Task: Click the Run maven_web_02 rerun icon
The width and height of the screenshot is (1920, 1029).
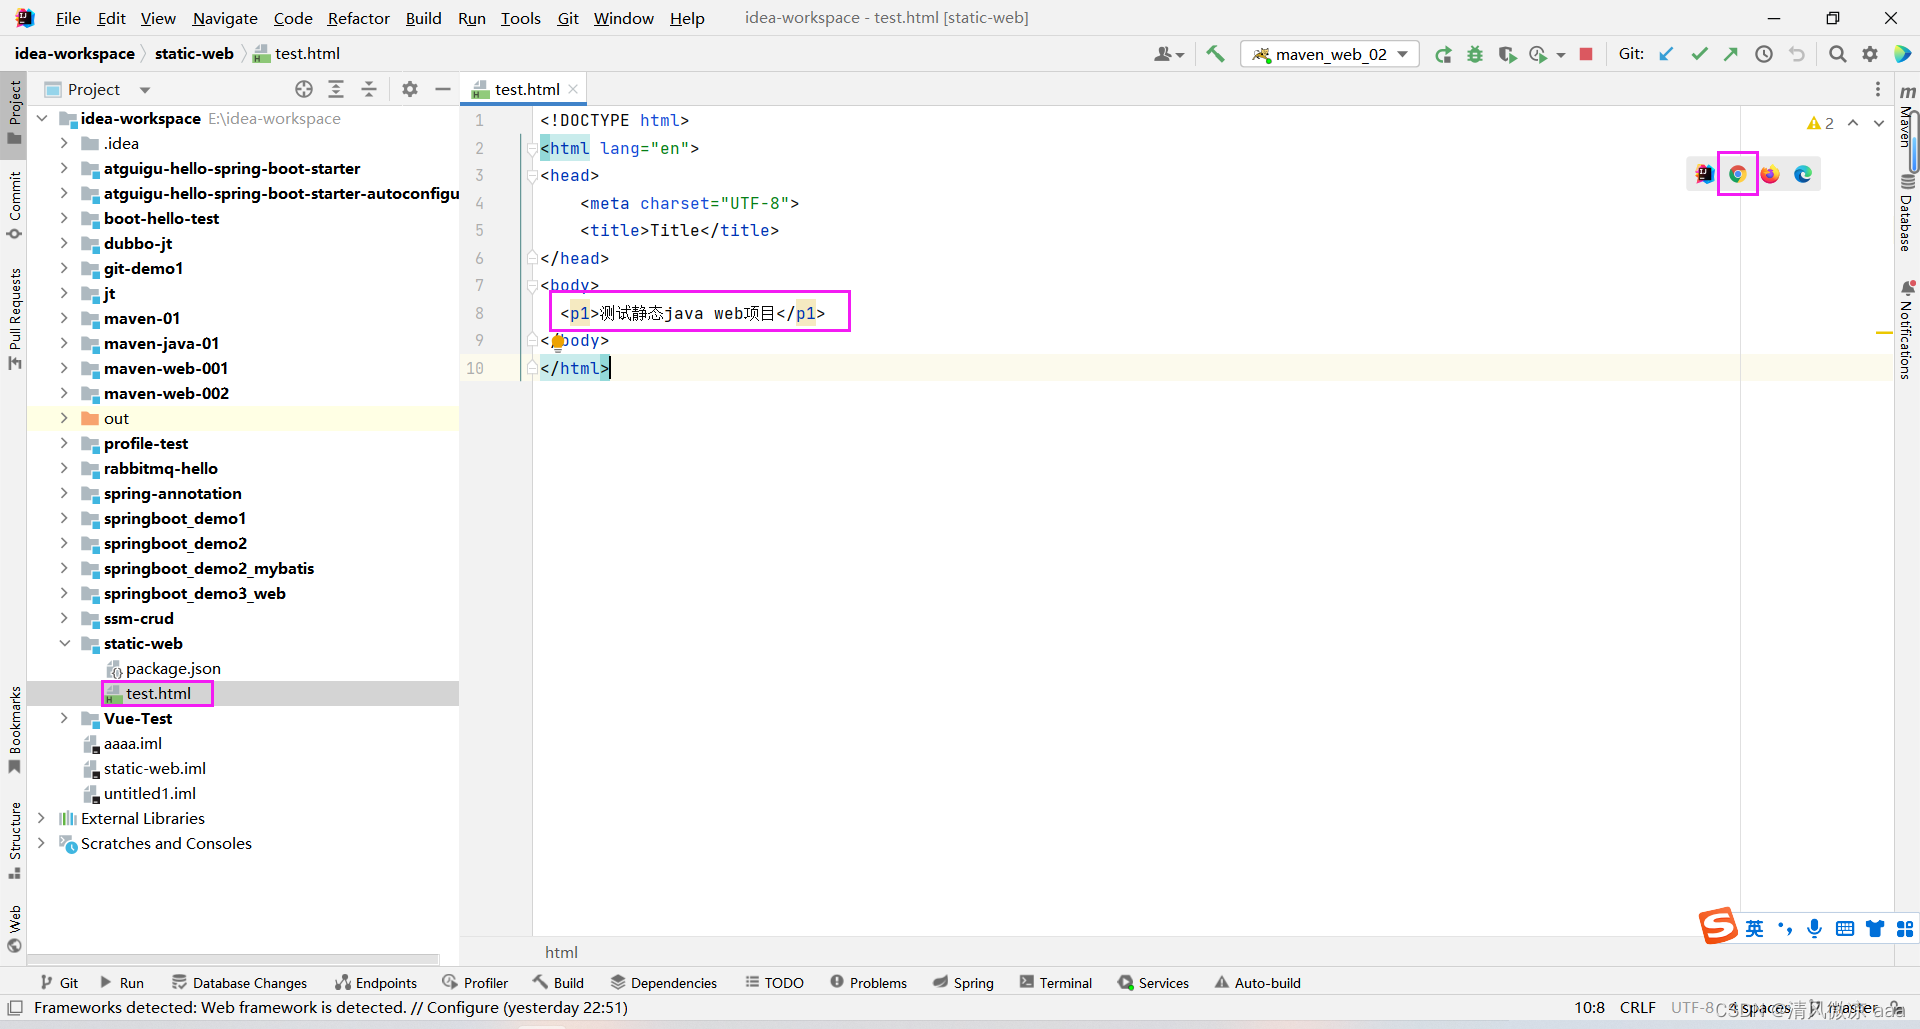Action: pyautogui.click(x=1443, y=54)
